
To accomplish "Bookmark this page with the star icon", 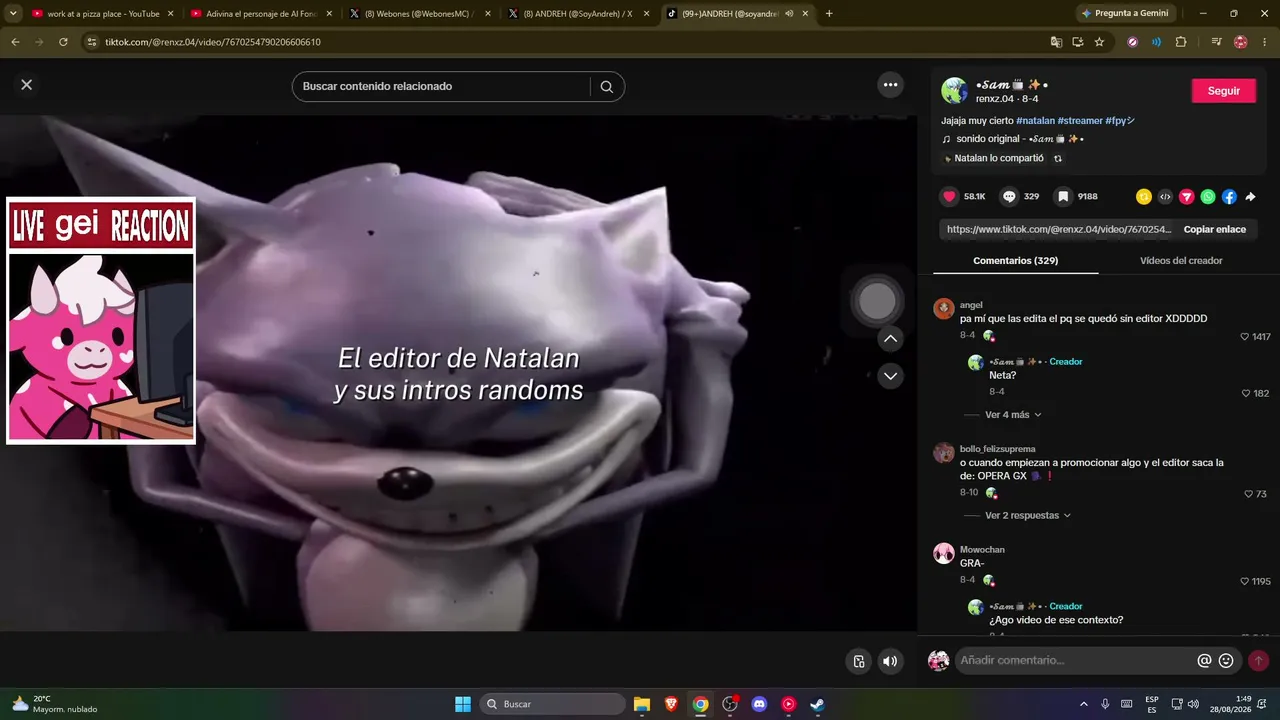I will click(x=1099, y=42).
